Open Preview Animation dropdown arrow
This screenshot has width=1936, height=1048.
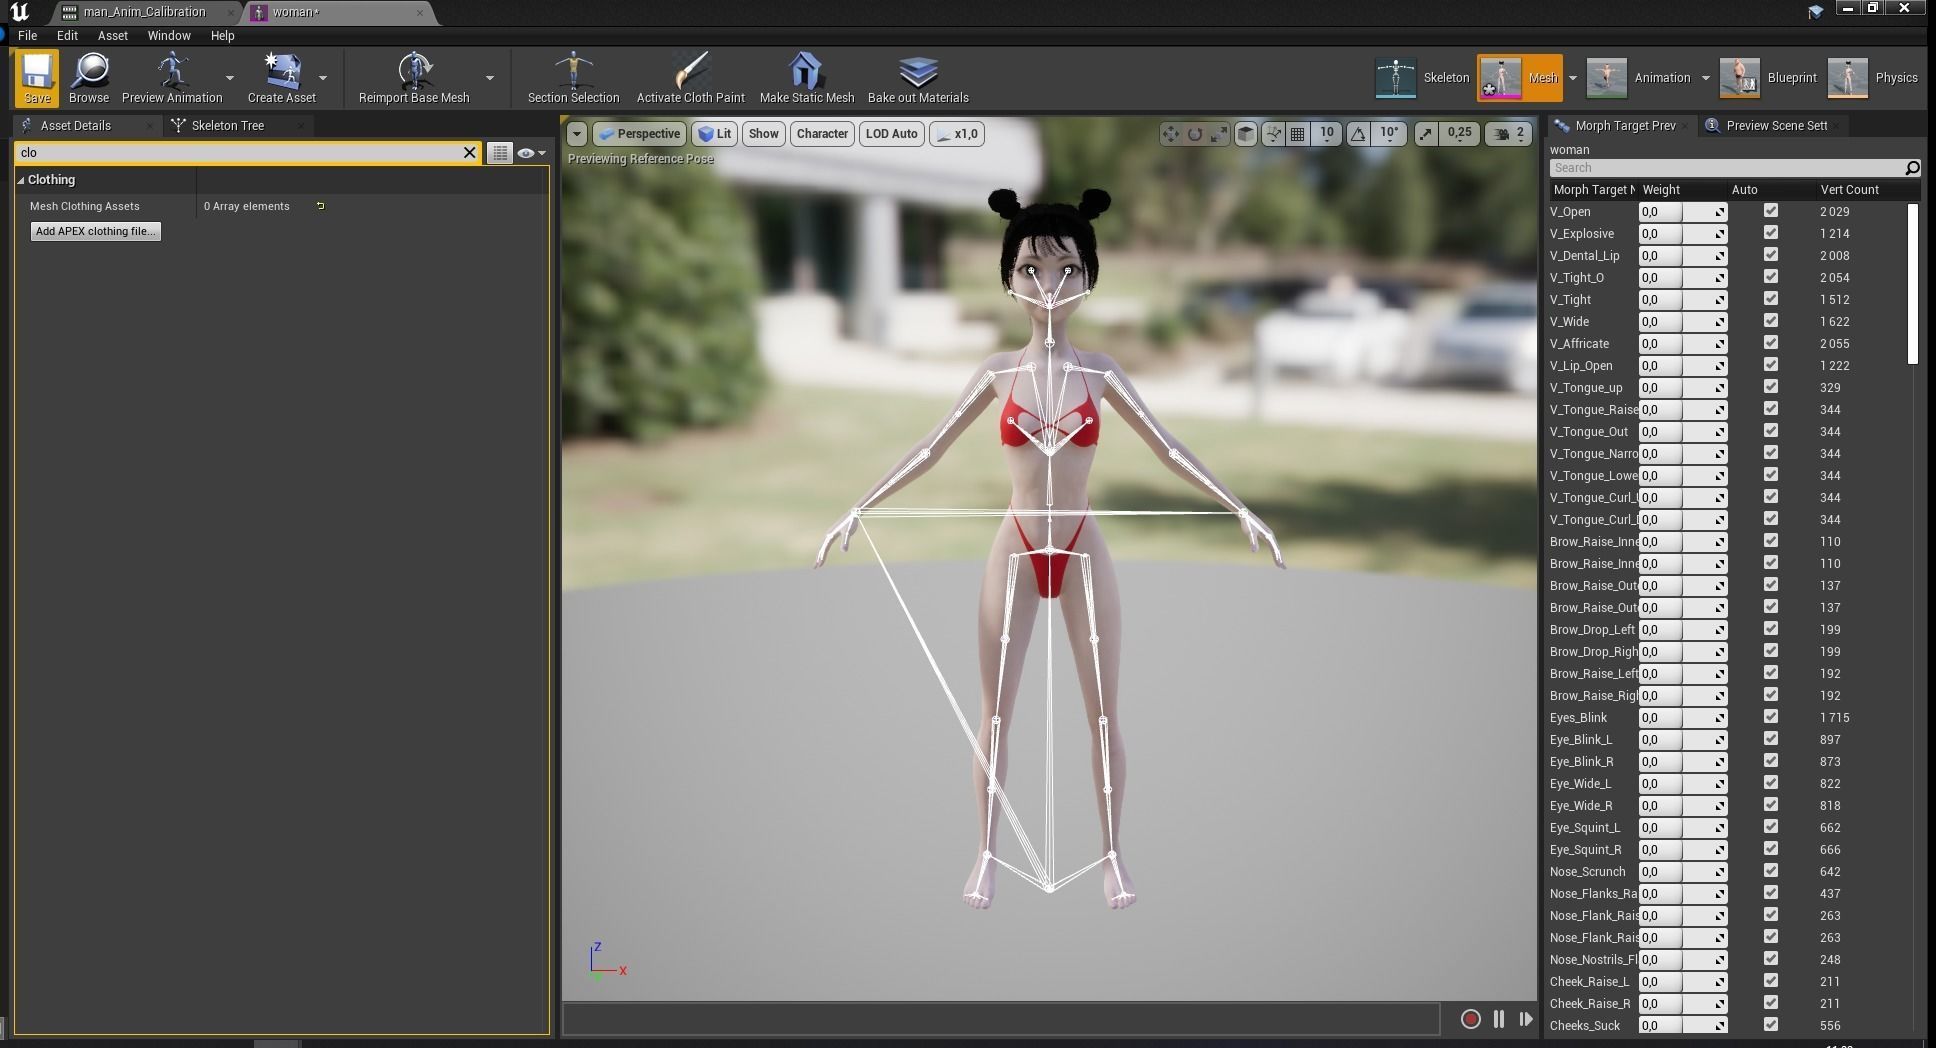[x=230, y=78]
